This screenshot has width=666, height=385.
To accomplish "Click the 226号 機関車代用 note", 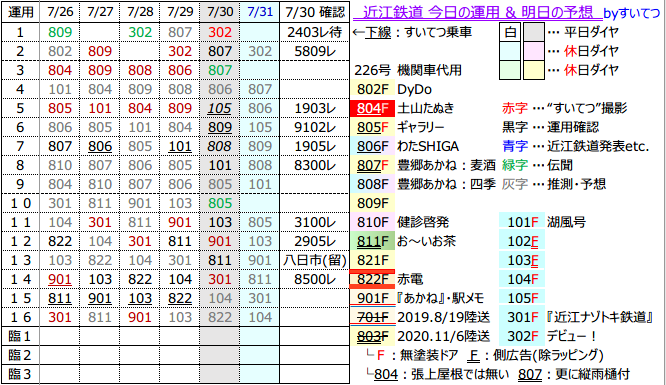I will click(x=408, y=71).
